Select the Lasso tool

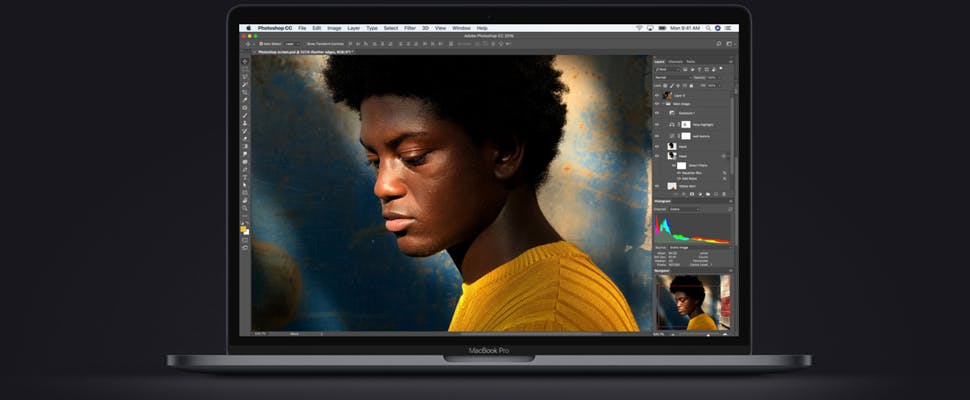245,77
